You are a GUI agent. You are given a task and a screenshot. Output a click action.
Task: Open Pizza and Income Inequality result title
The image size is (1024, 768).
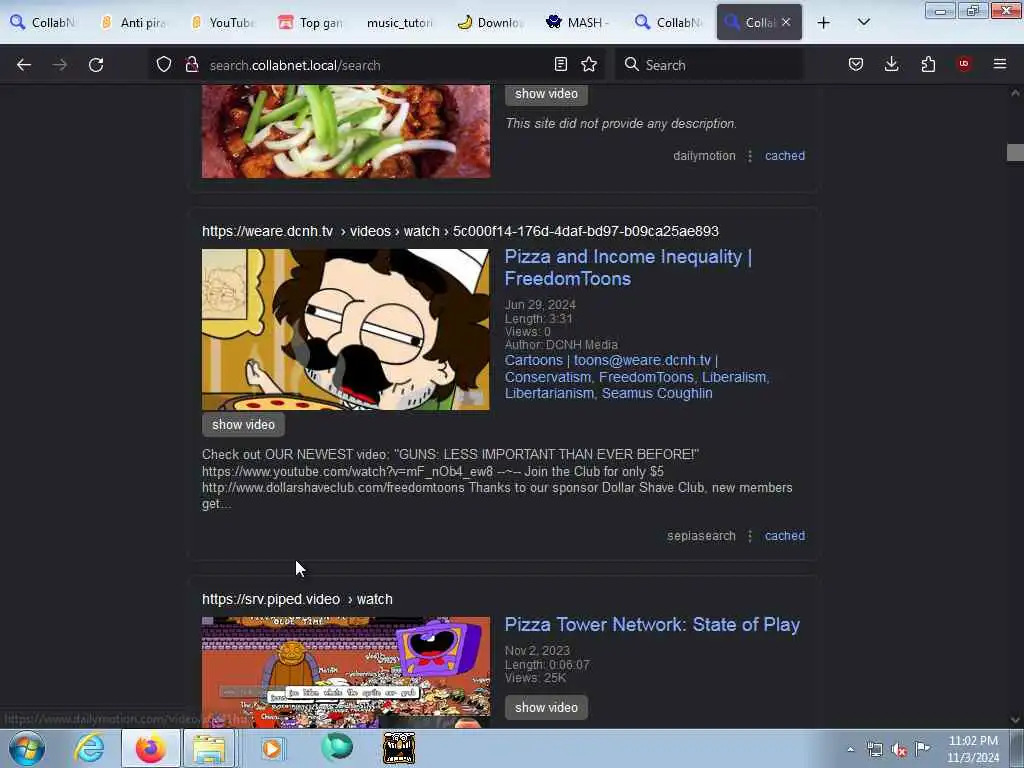point(628,268)
